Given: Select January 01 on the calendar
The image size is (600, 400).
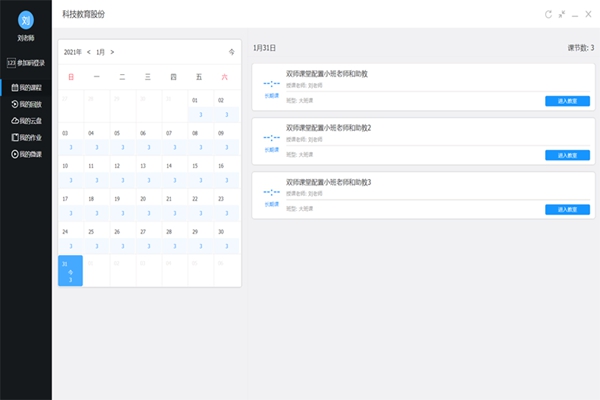Looking at the screenshot, I should point(200,106).
